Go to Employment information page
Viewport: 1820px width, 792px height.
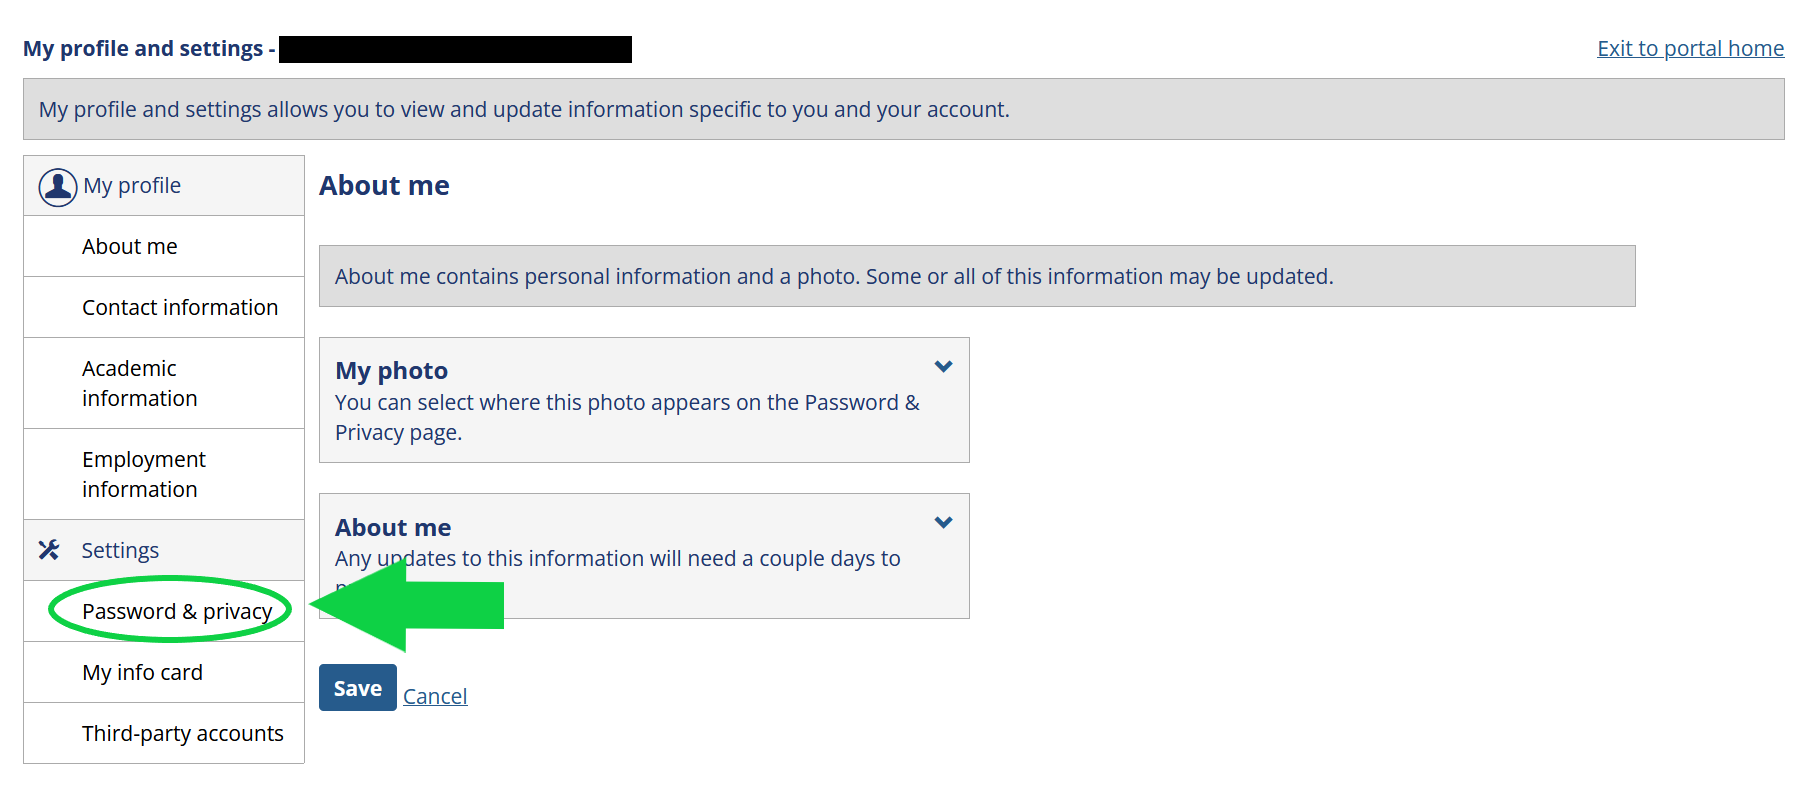click(164, 474)
